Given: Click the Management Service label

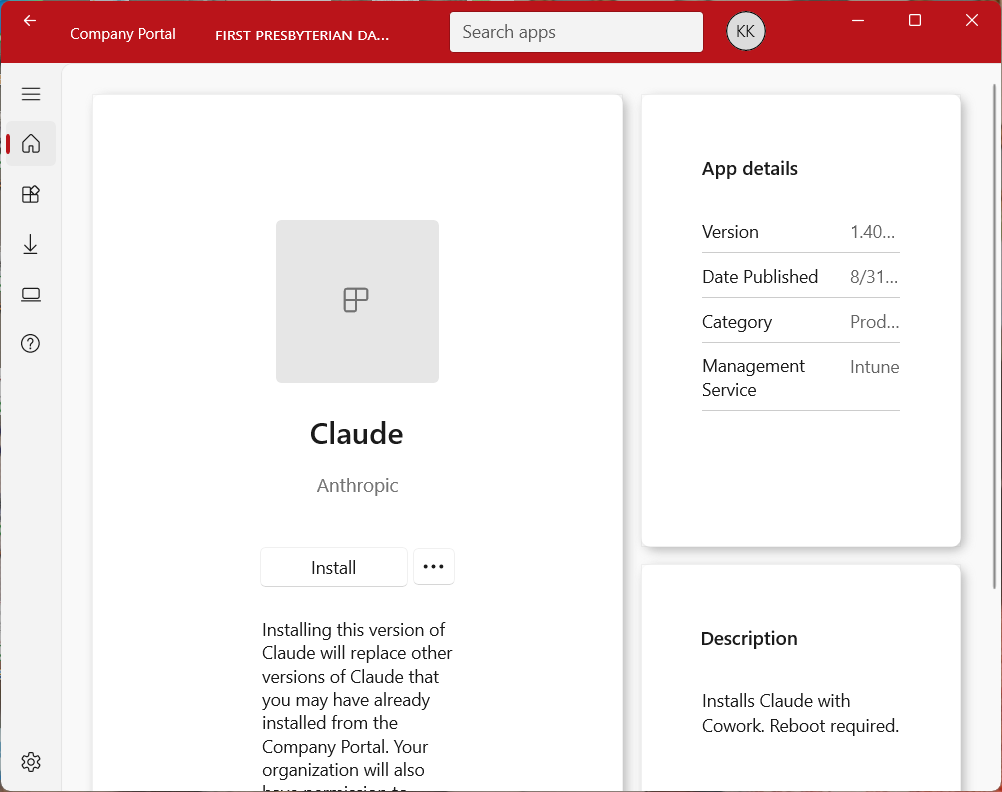Looking at the screenshot, I should click(753, 378).
